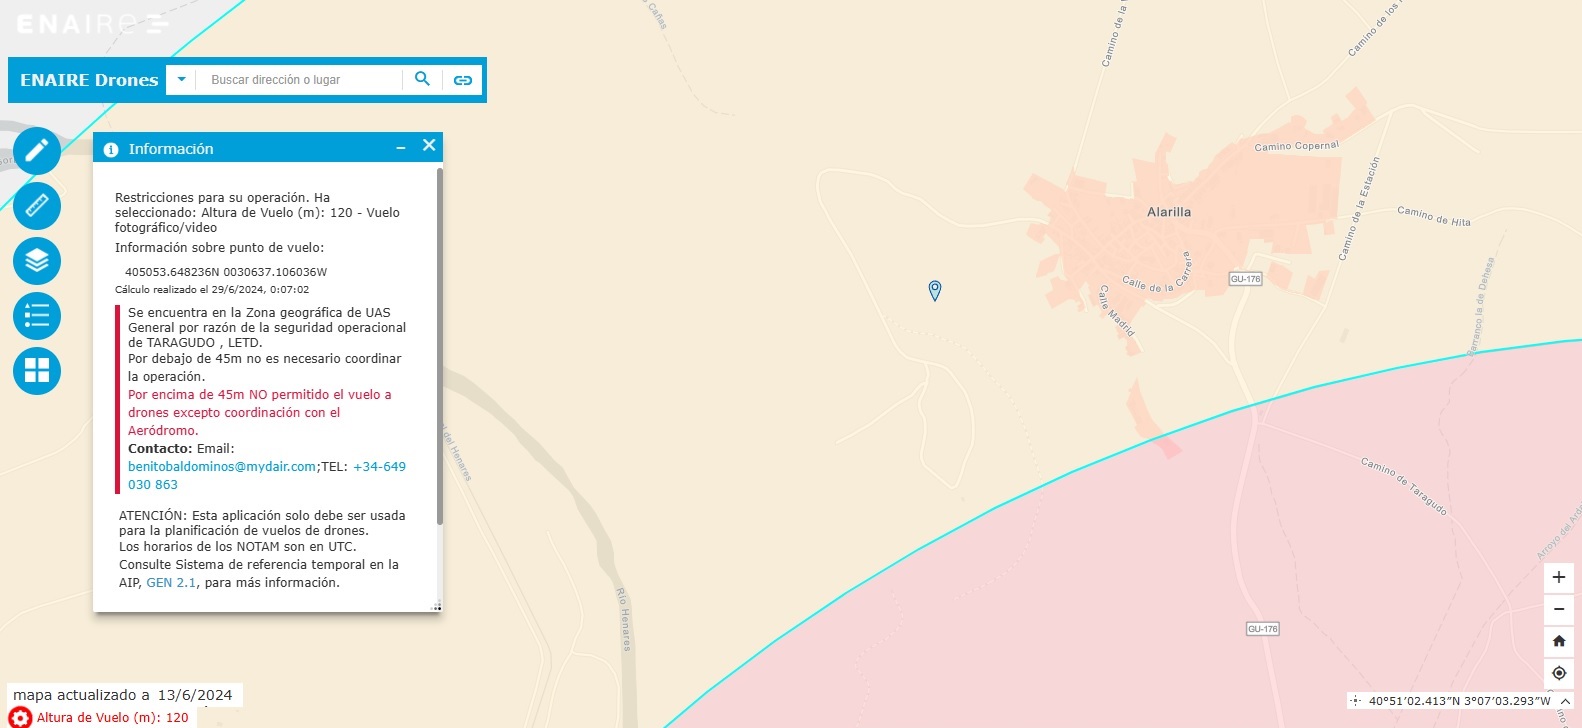Zoom in on the map
Screen dimensions: 1582x728
tap(1558, 577)
